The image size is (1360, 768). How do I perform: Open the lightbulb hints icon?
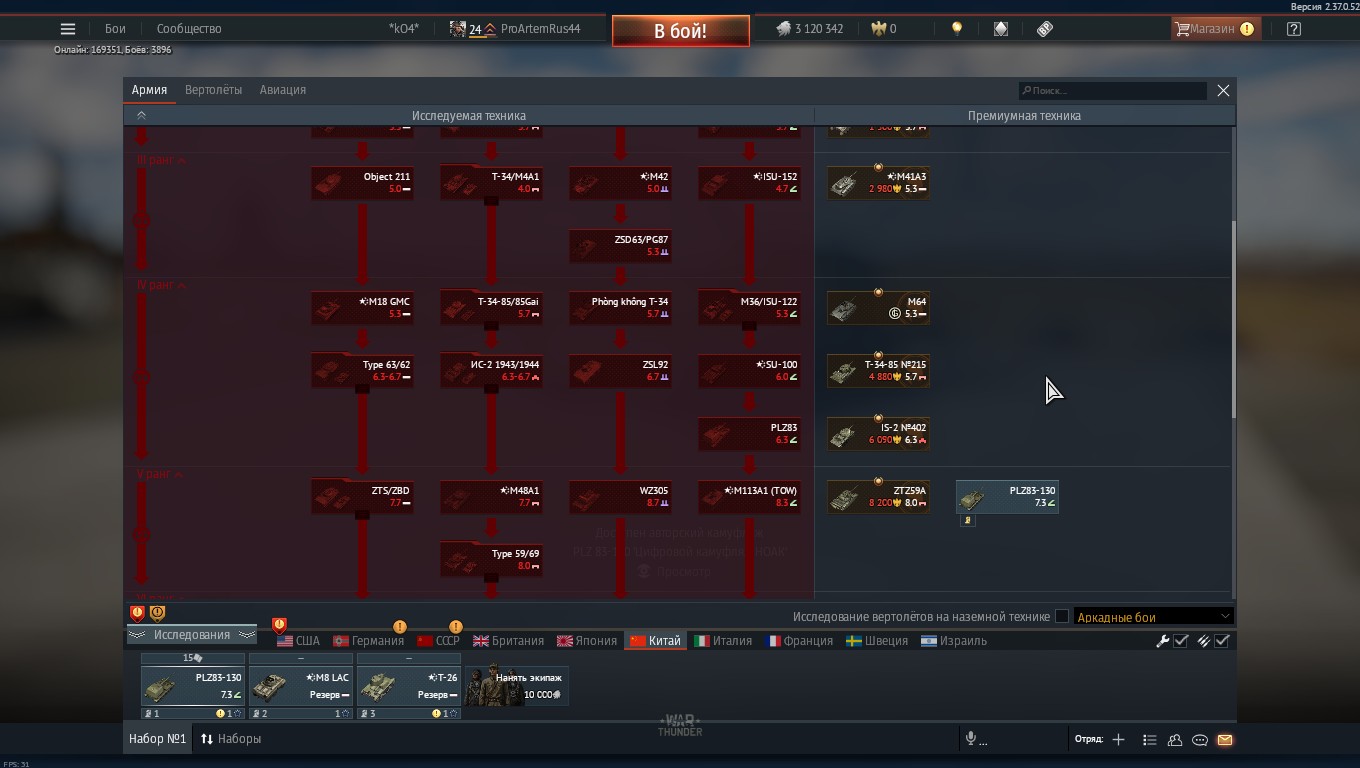point(957,29)
